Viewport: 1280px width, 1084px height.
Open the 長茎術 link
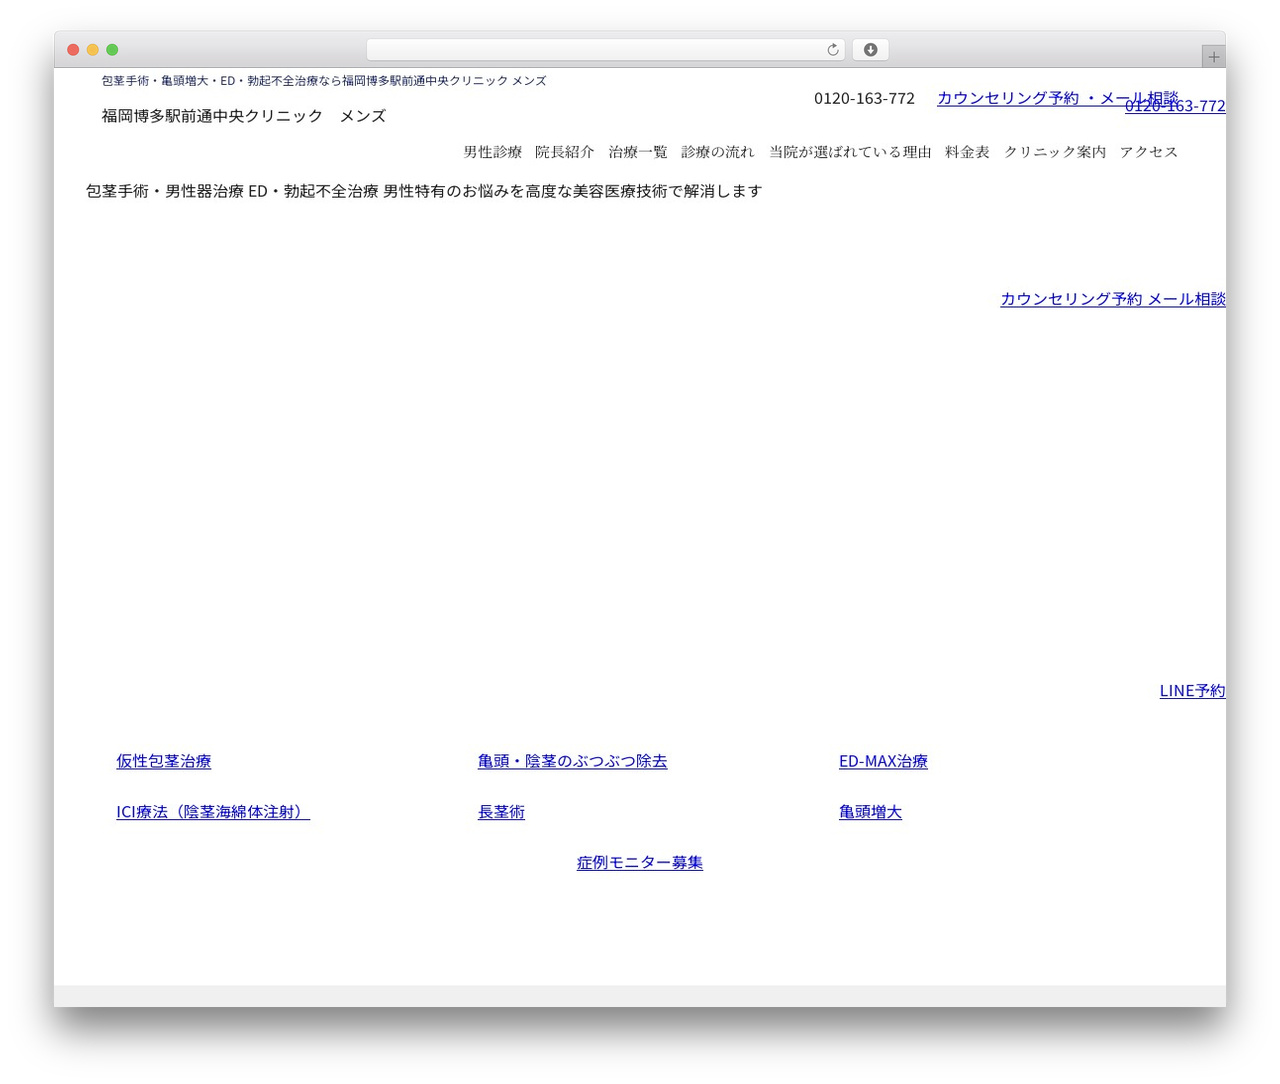coord(501,812)
